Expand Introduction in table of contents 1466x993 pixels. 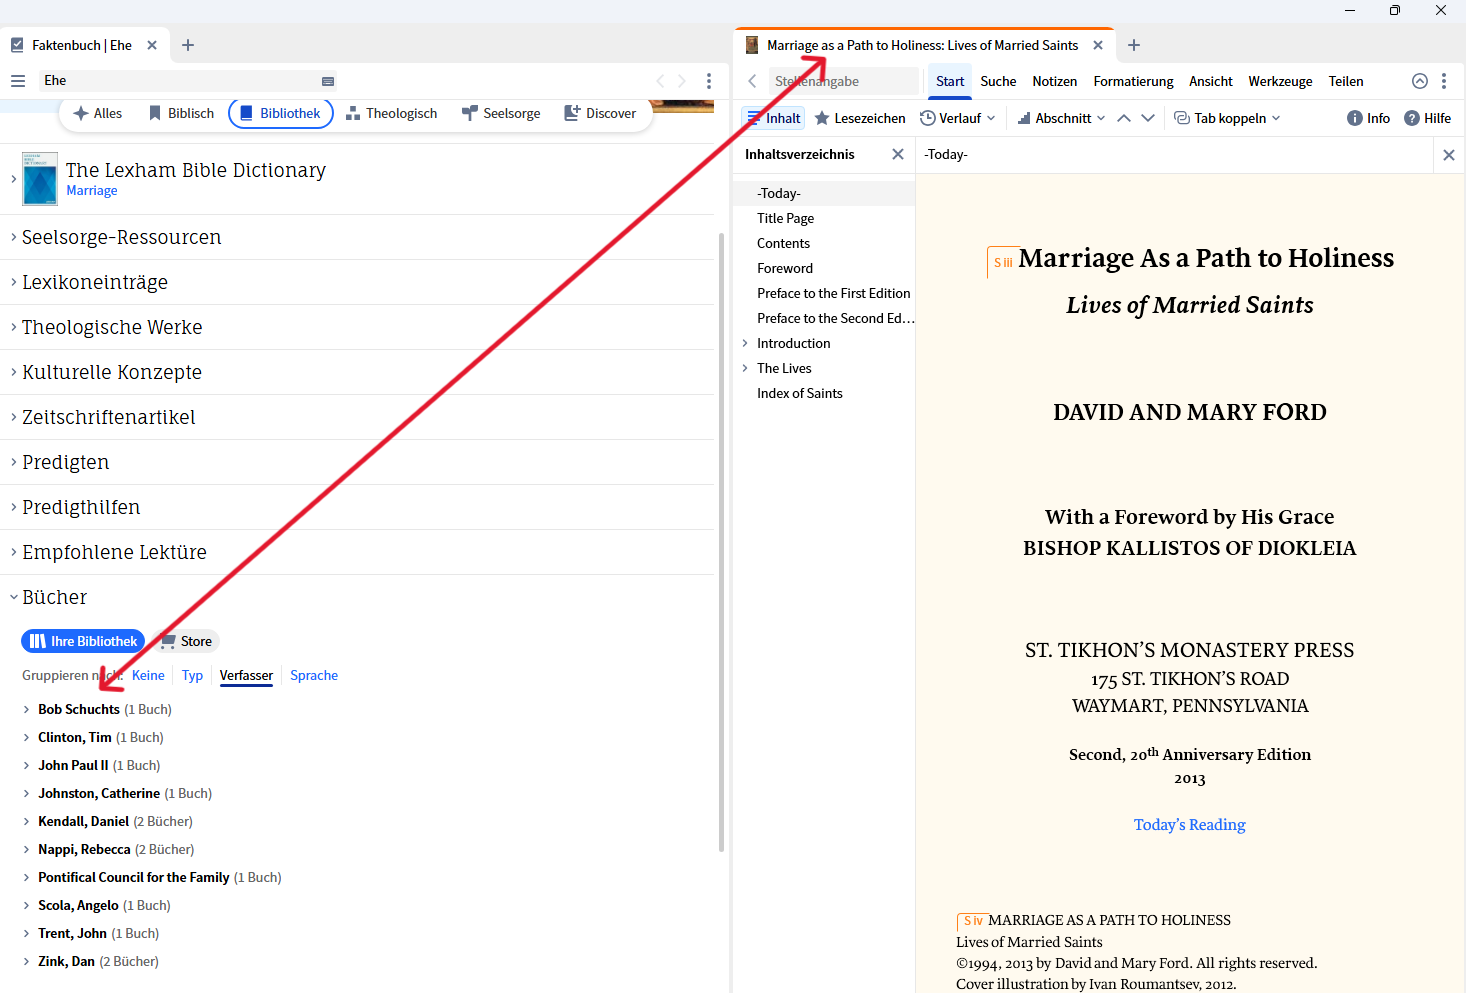click(x=745, y=343)
